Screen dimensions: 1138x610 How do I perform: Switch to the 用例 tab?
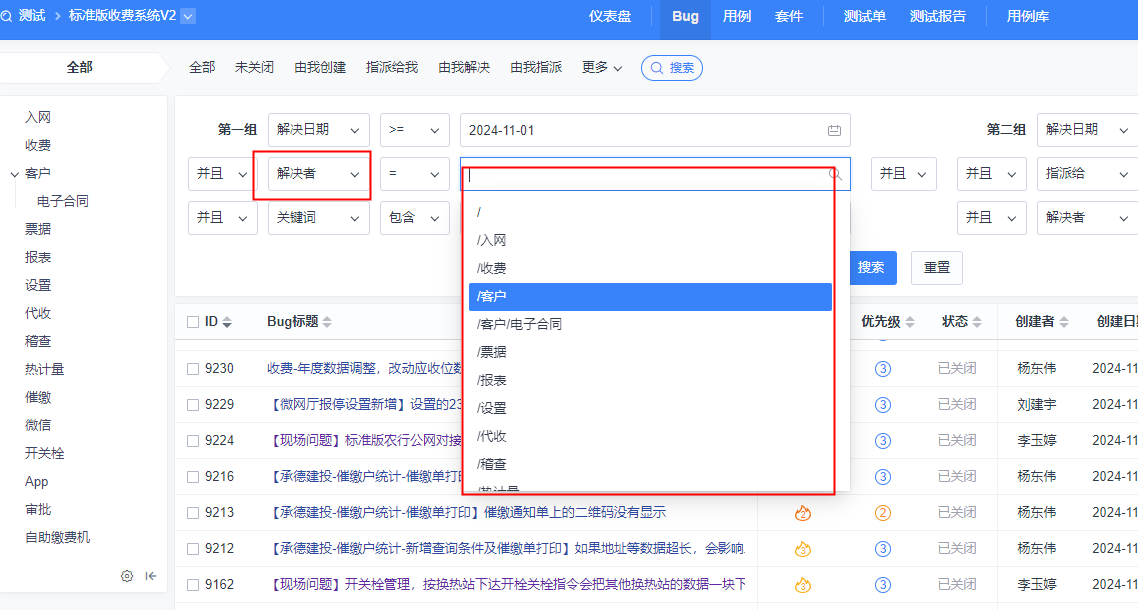pos(737,16)
